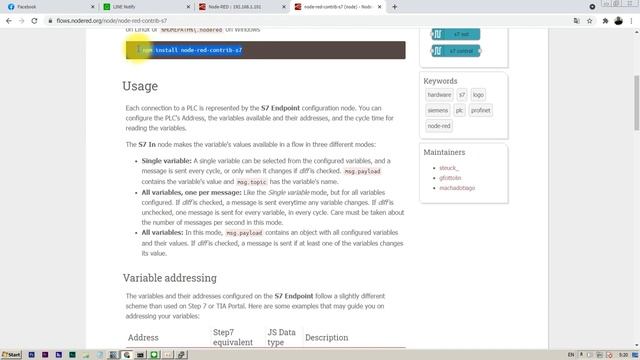Click the npm install command code block
The width and height of the screenshot is (640, 360).
pyautogui.click(x=265, y=50)
